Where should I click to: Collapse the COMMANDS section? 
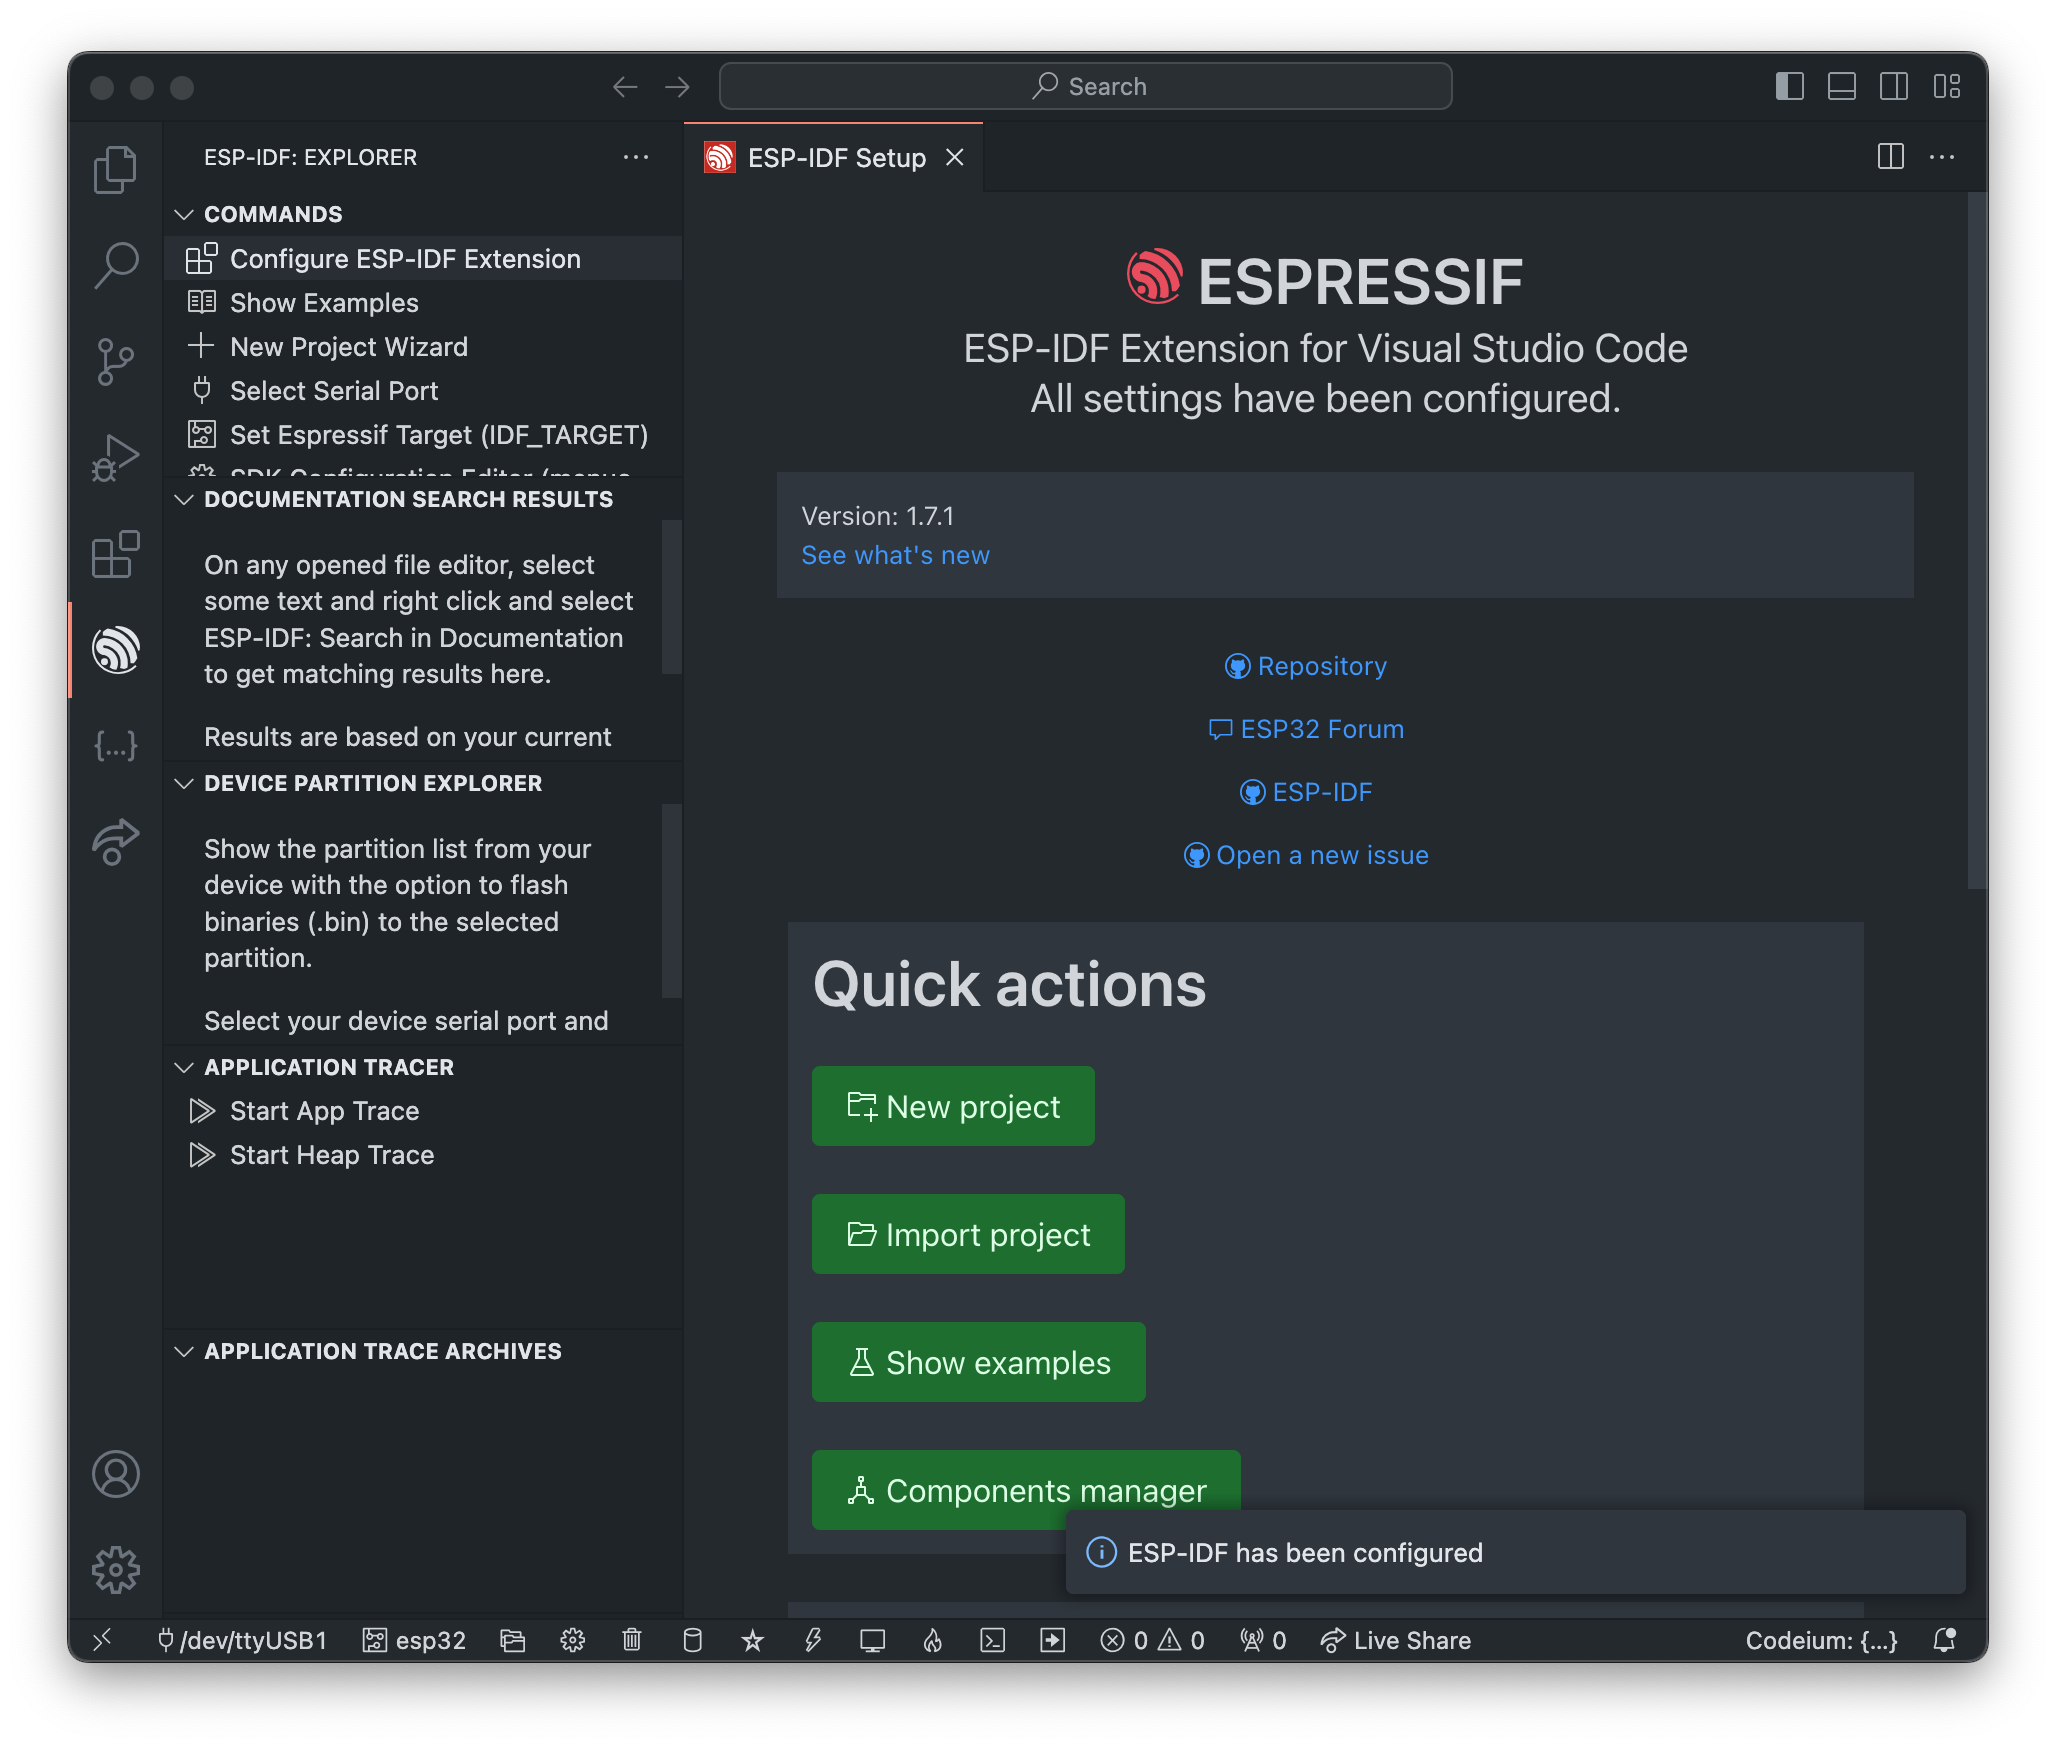point(273,214)
